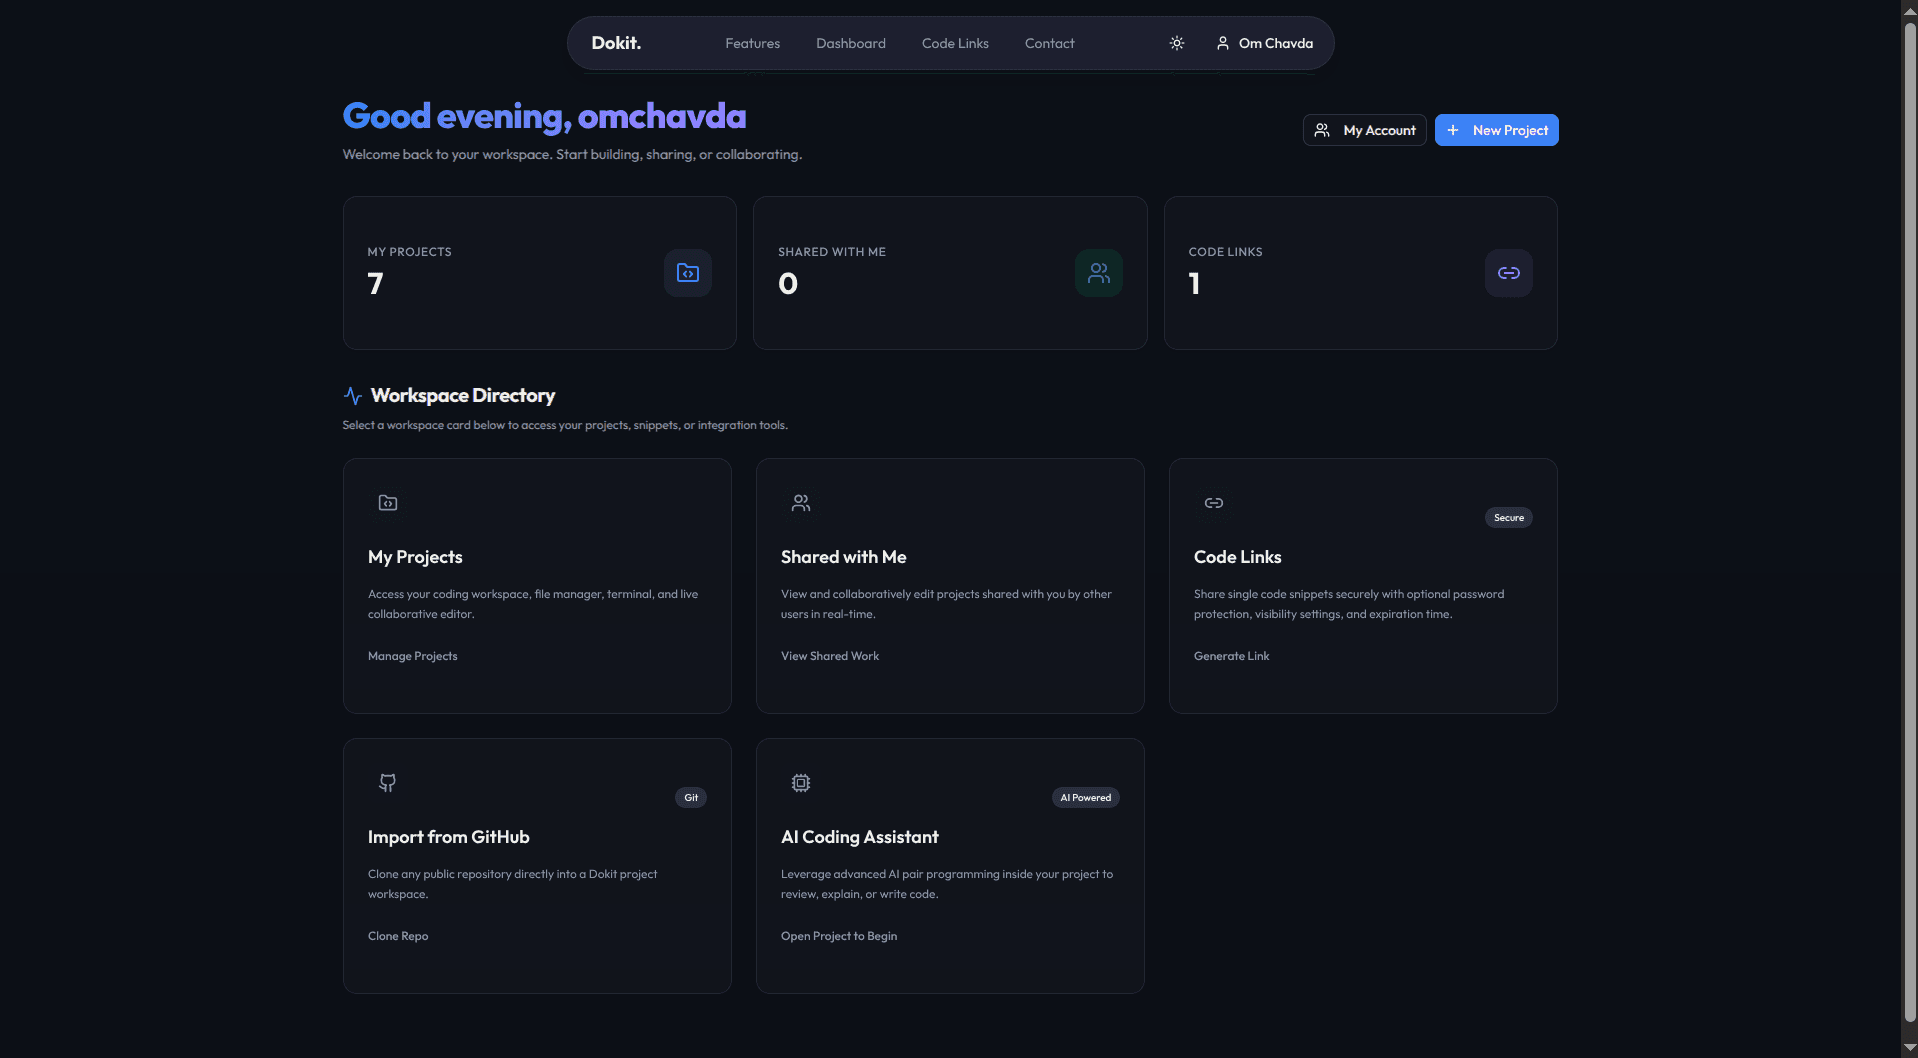Open the Features nav item
The image size is (1918, 1058).
pos(752,43)
